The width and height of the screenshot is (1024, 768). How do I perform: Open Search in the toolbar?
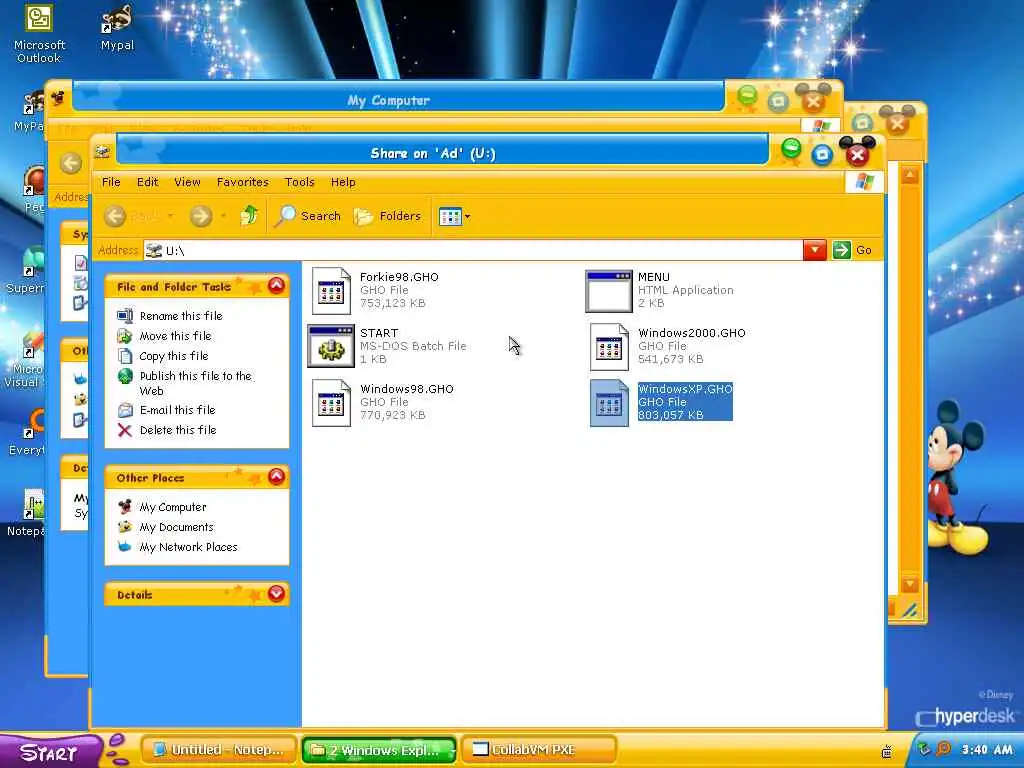coord(307,216)
